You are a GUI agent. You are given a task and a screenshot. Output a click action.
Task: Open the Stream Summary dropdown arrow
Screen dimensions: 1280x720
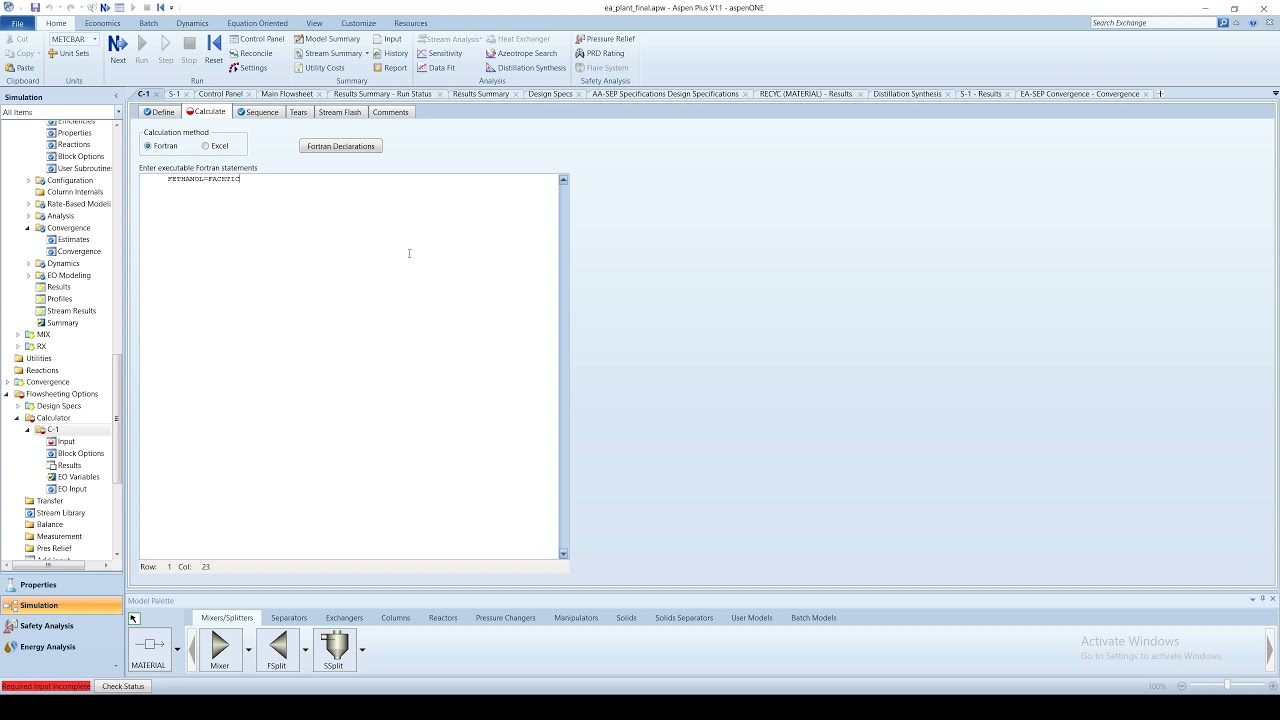(367, 53)
